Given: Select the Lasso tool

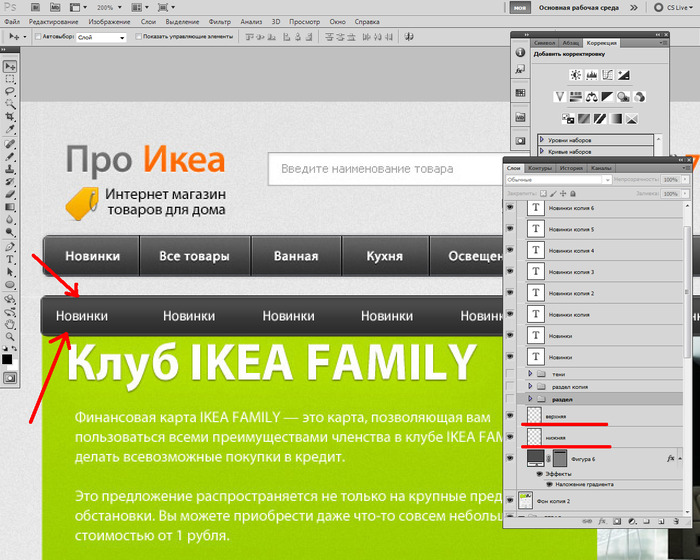Looking at the screenshot, I should click(x=10, y=92).
